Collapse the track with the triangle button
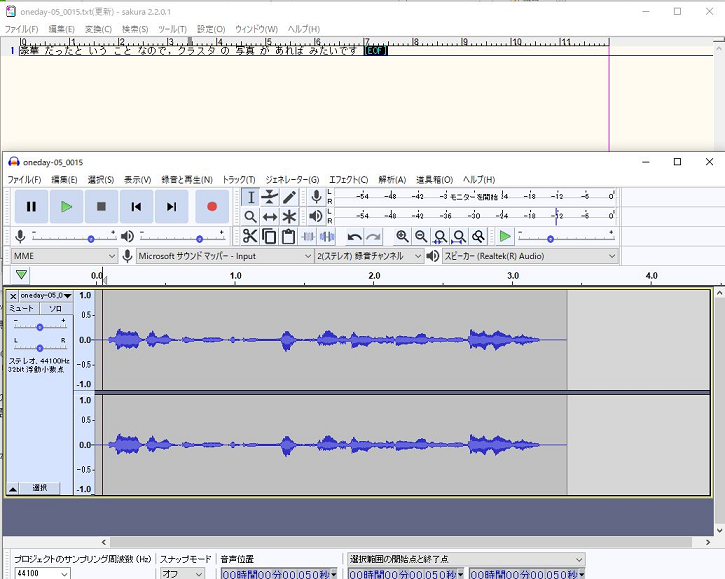 (x=13, y=488)
